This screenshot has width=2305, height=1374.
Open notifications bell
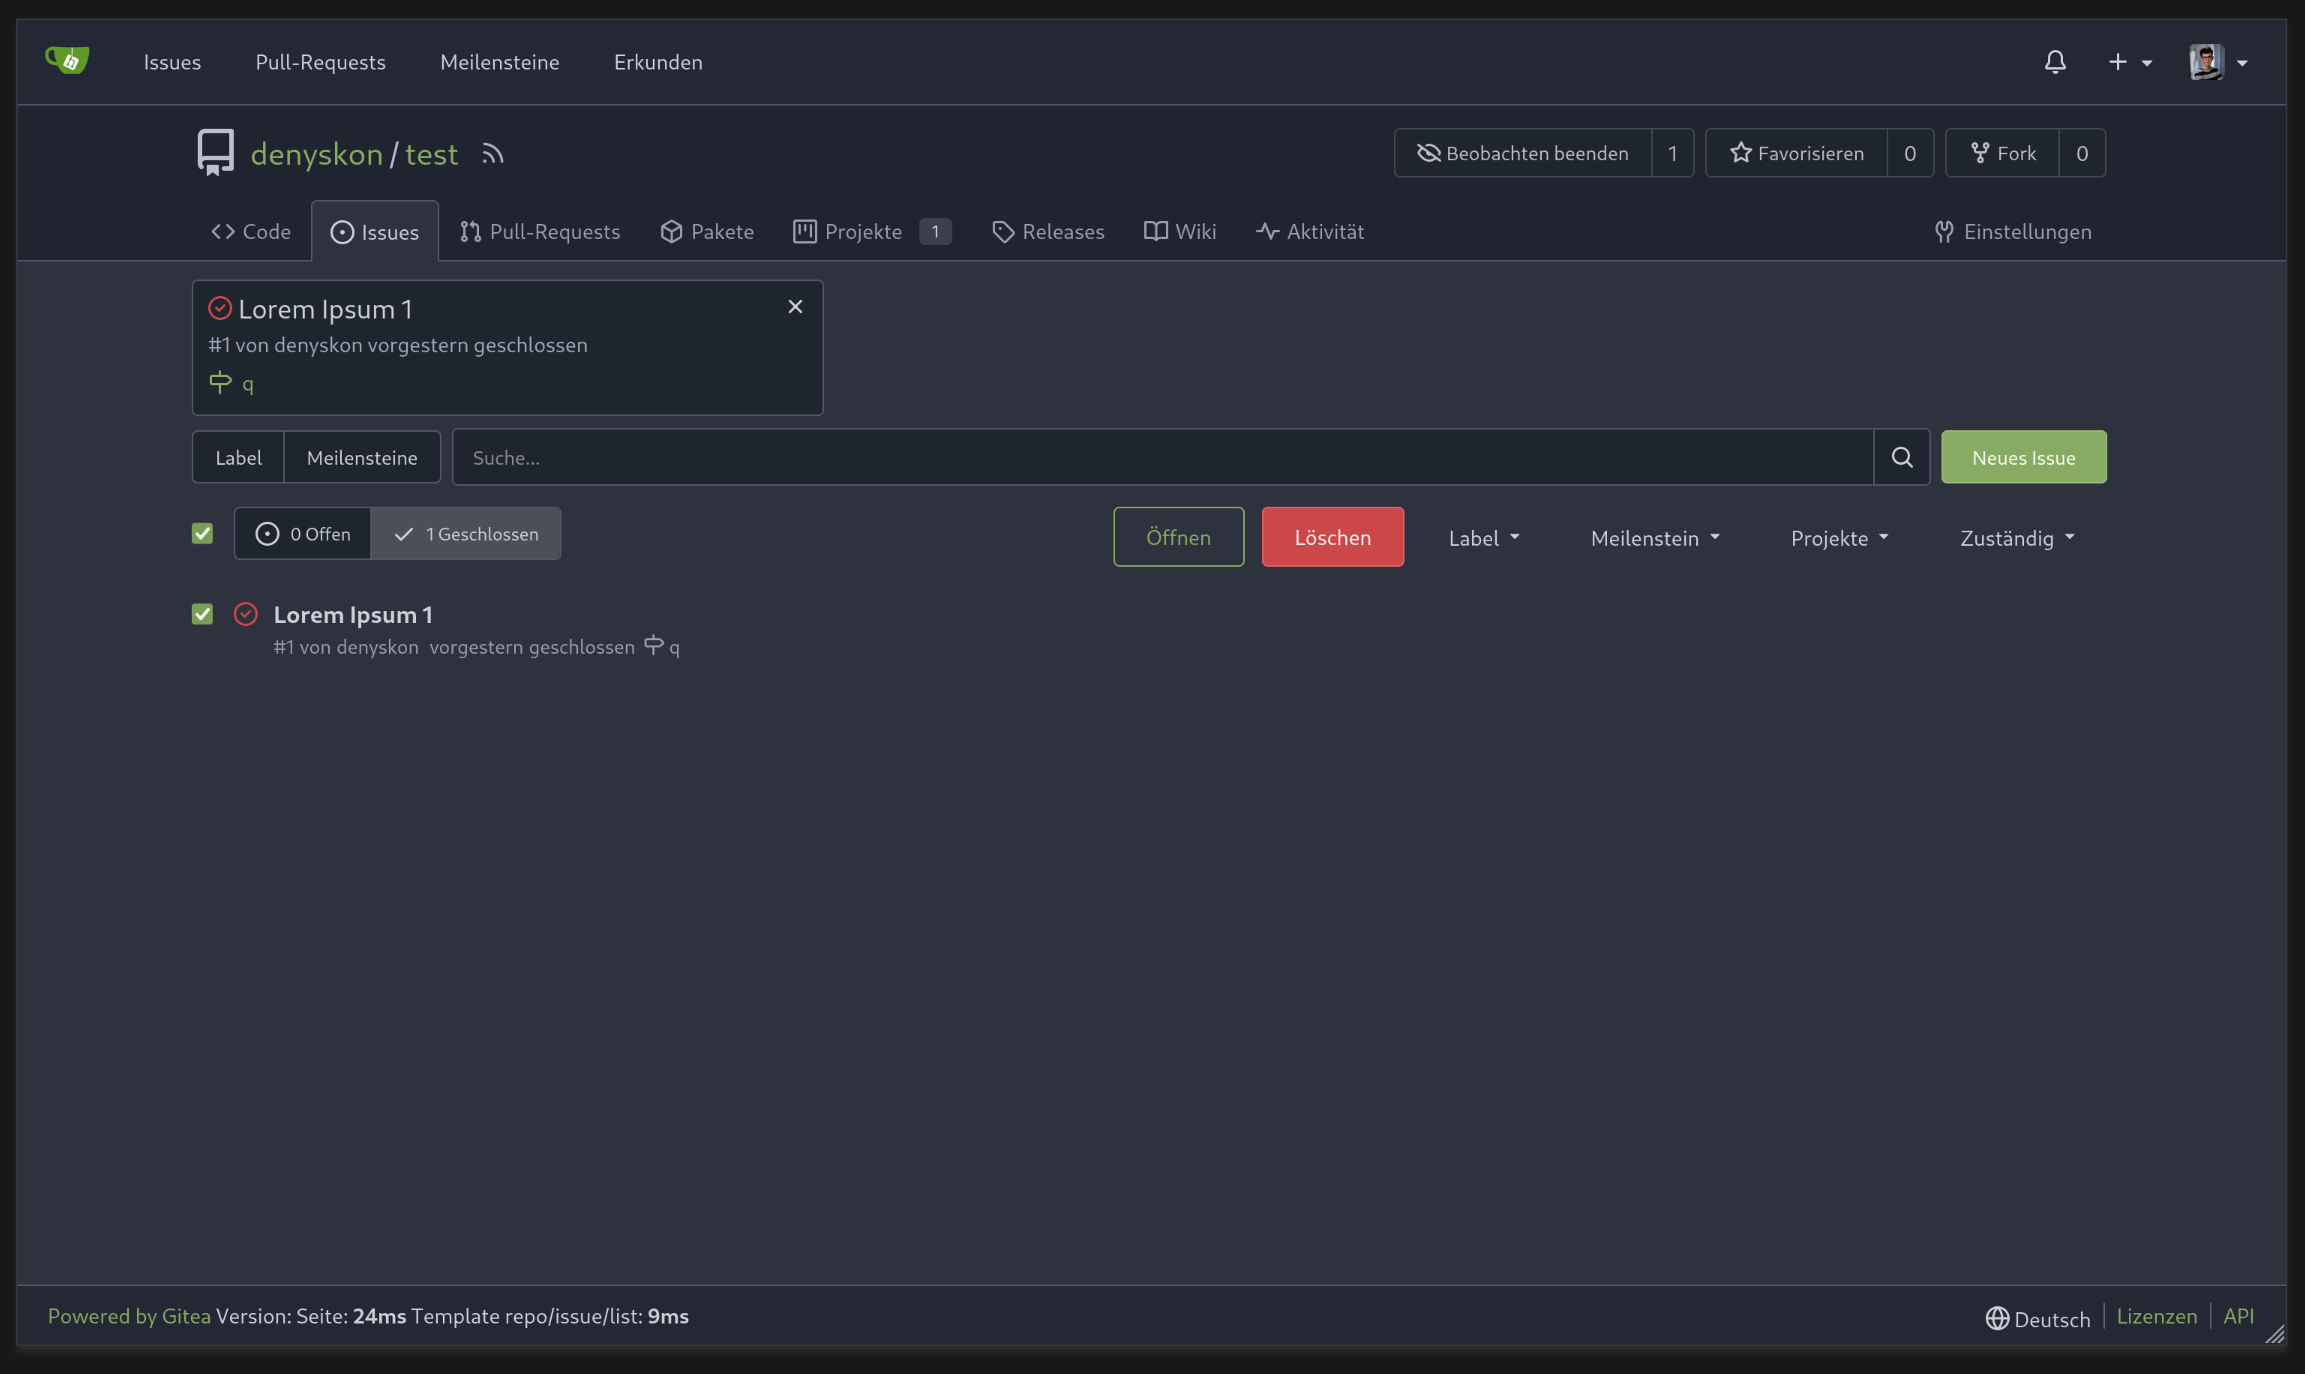(2055, 62)
